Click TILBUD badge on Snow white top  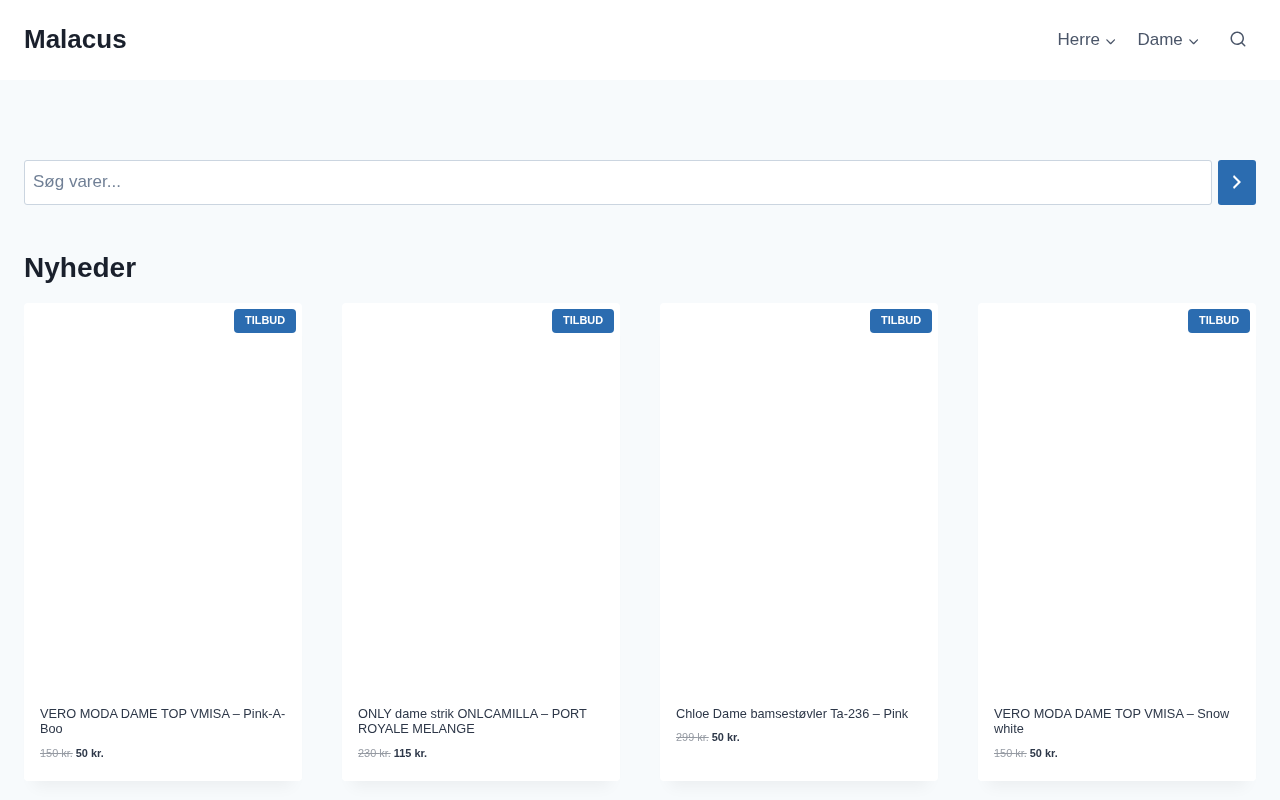coord(1219,321)
